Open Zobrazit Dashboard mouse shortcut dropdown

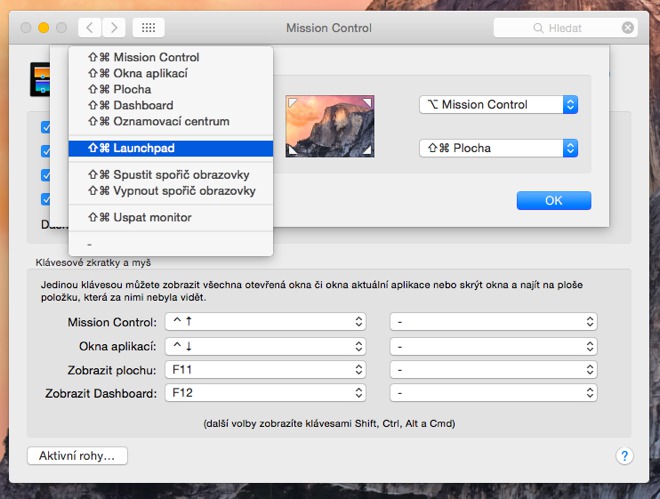[493, 393]
